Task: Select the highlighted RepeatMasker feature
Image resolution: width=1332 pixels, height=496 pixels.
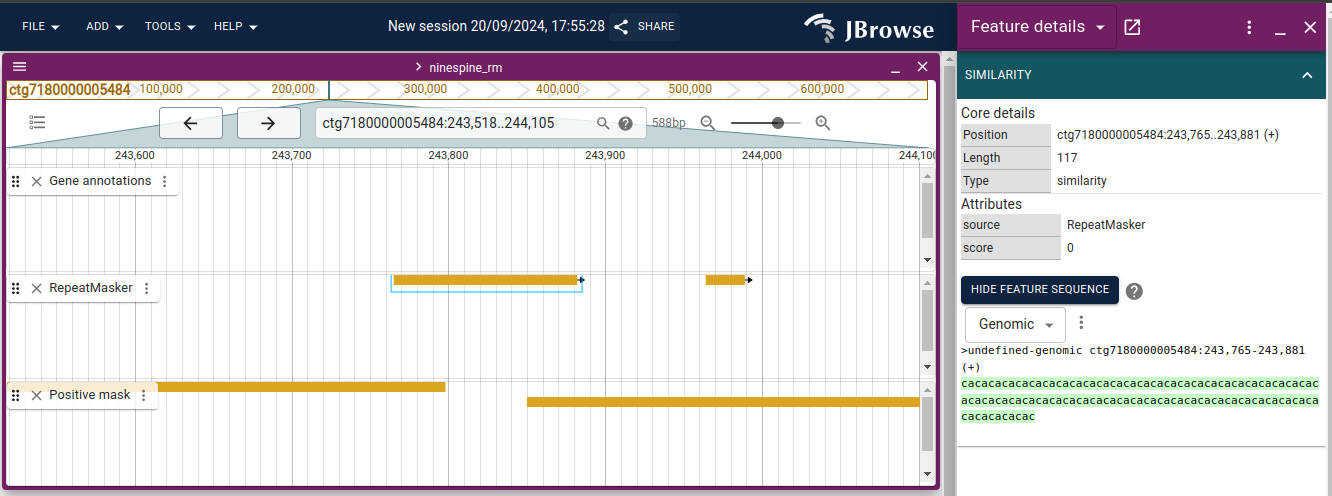Action: coord(486,280)
